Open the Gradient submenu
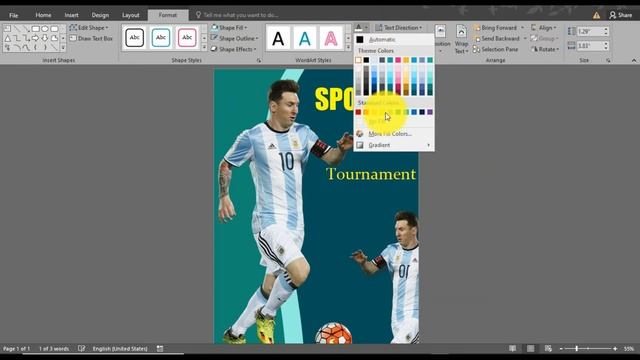The image size is (640, 360). pos(393,145)
